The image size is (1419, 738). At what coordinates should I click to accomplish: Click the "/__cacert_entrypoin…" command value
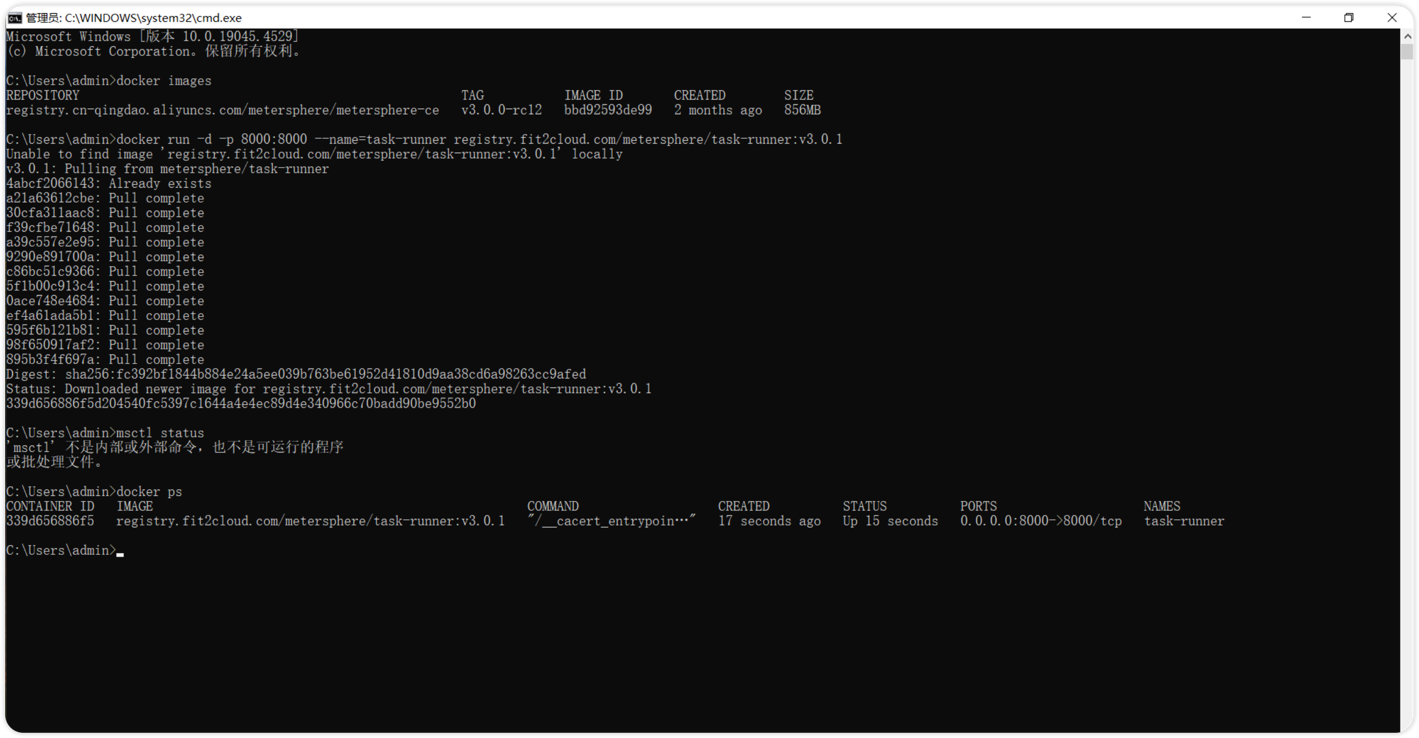click(611, 521)
